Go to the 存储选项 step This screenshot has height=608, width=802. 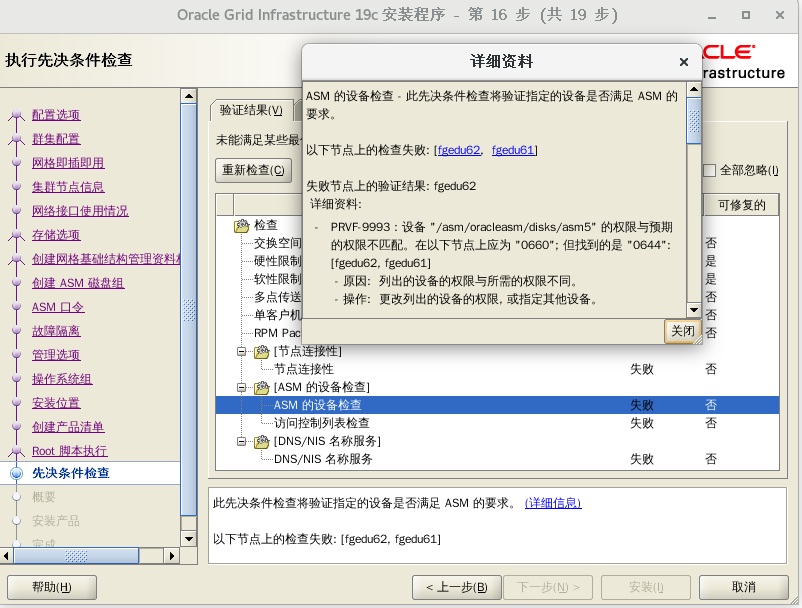point(56,235)
